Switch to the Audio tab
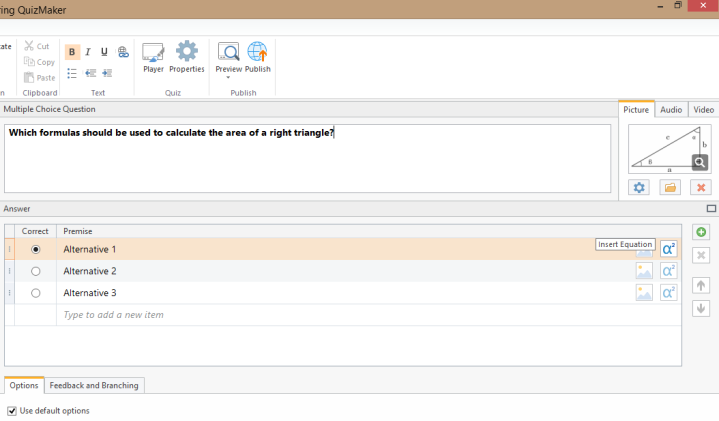The image size is (719, 421). [671, 110]
